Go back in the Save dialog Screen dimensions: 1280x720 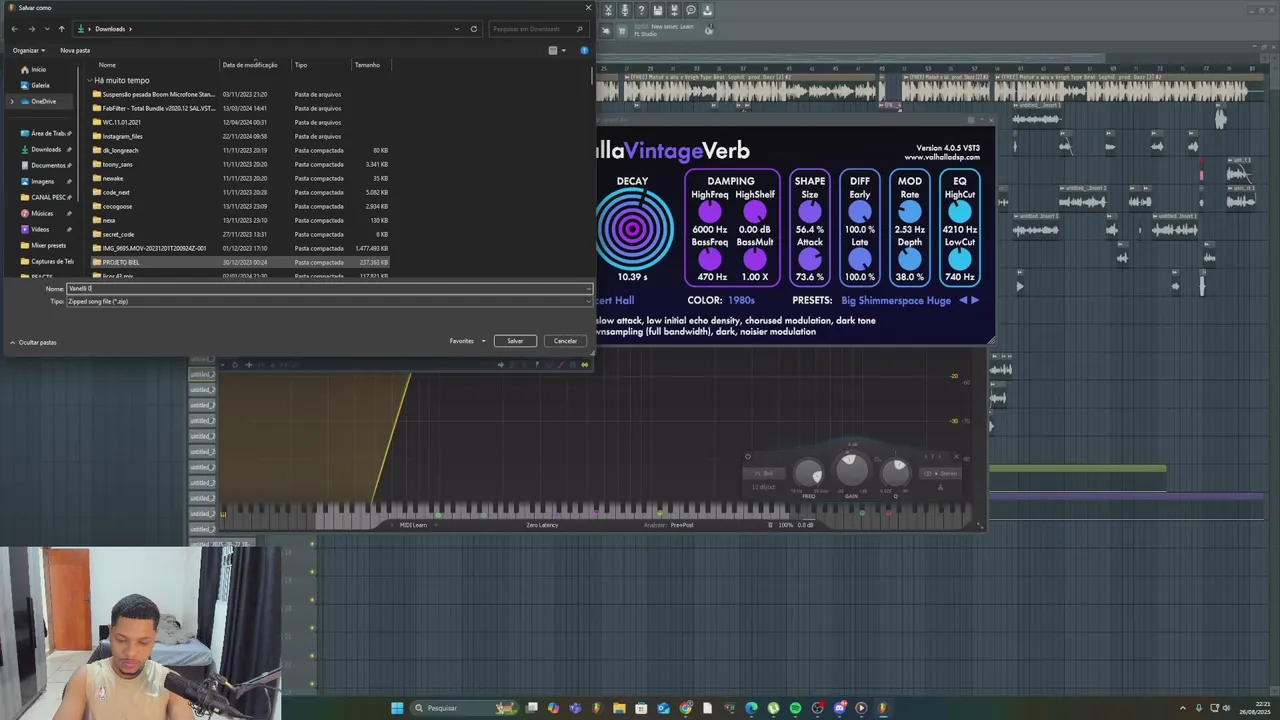coord(14,29)
